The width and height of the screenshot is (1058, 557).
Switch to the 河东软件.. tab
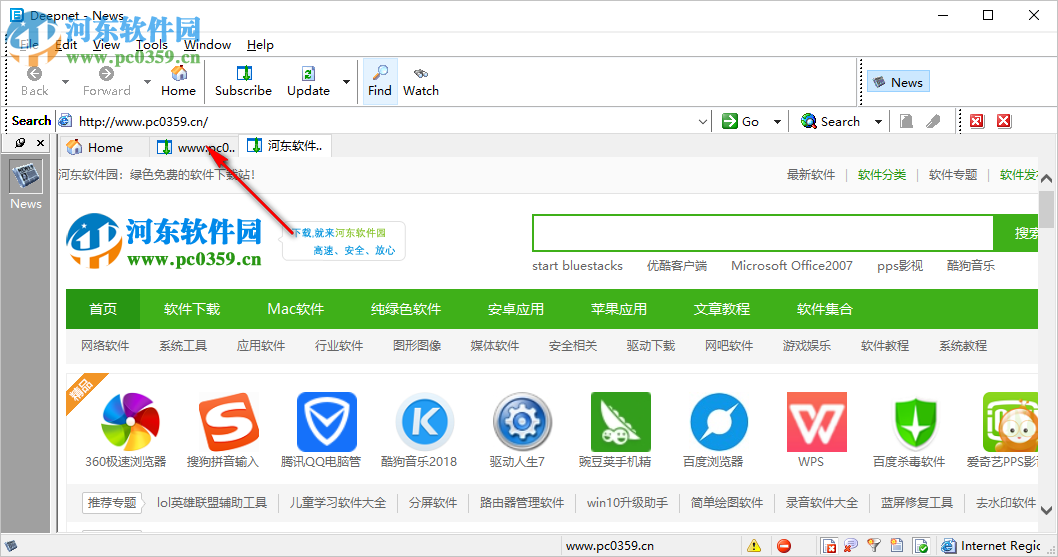pyautogui.click(x=285, y=146)
